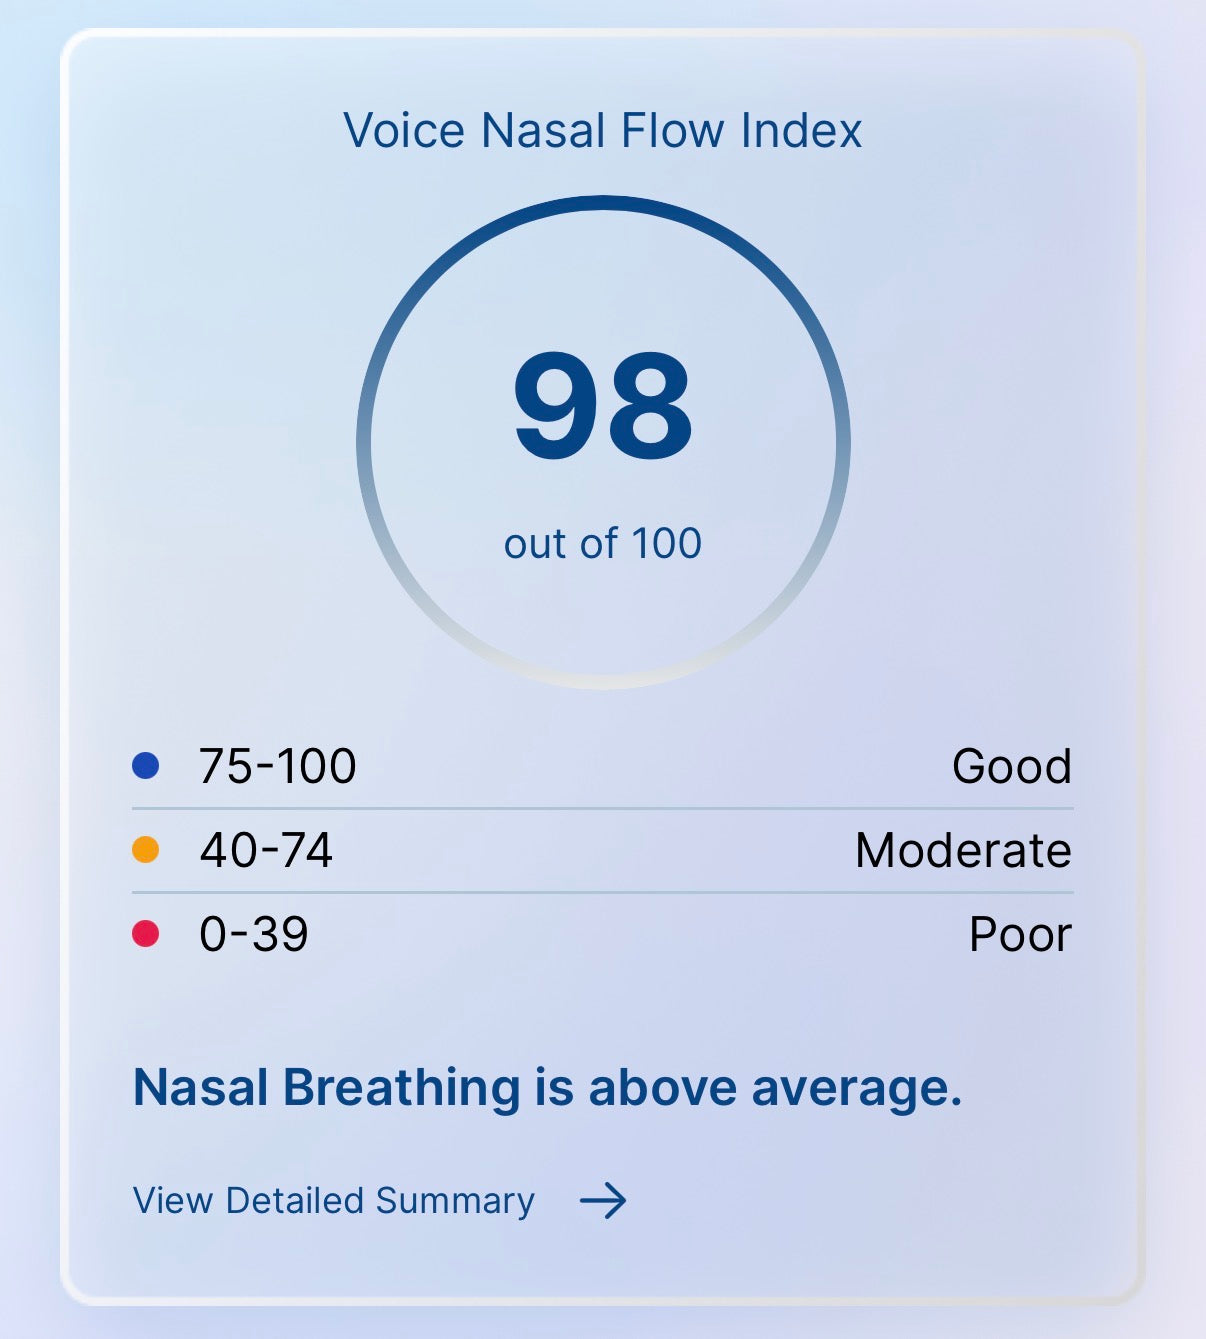
Task: Click the orange dot for the Moderate range
Action: 146,850
